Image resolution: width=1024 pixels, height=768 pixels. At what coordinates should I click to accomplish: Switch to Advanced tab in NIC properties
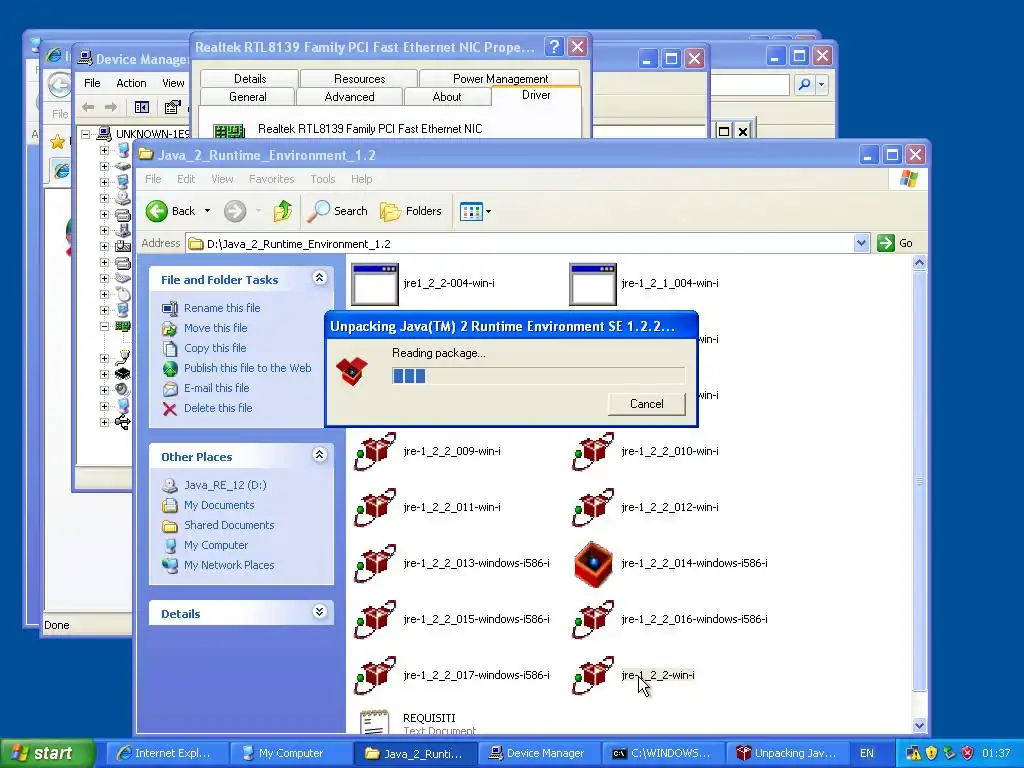(349, 97)
